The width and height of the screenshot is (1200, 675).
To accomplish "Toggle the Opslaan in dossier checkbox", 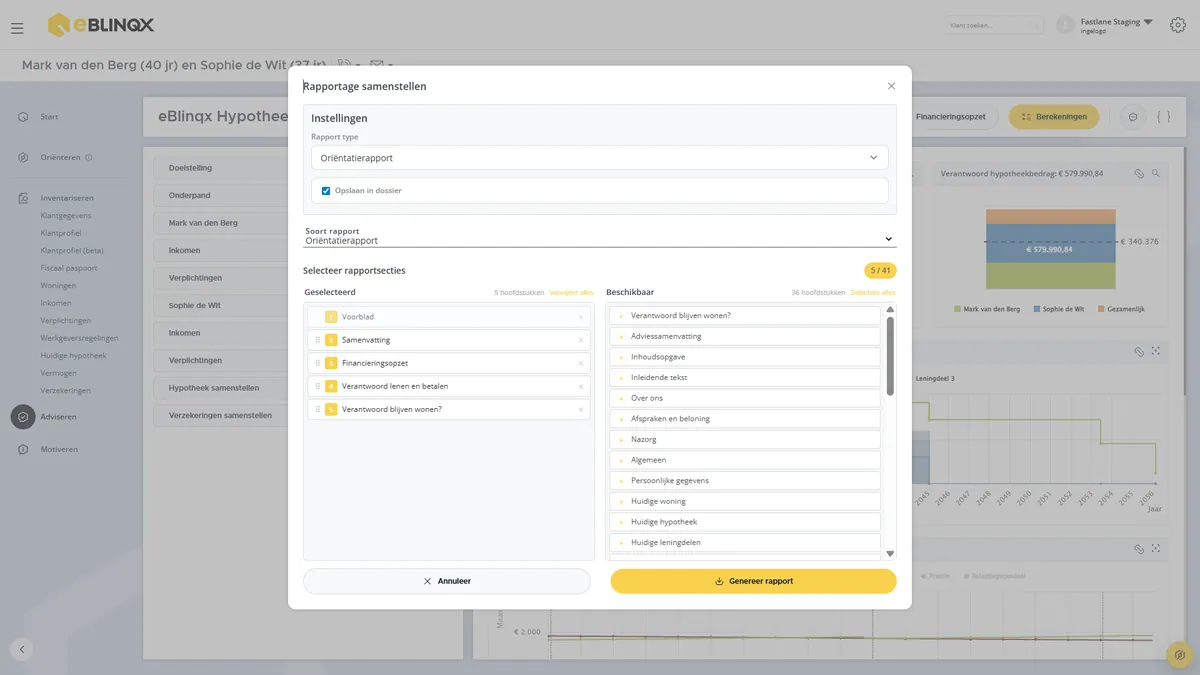I will (x=326, y=190).
